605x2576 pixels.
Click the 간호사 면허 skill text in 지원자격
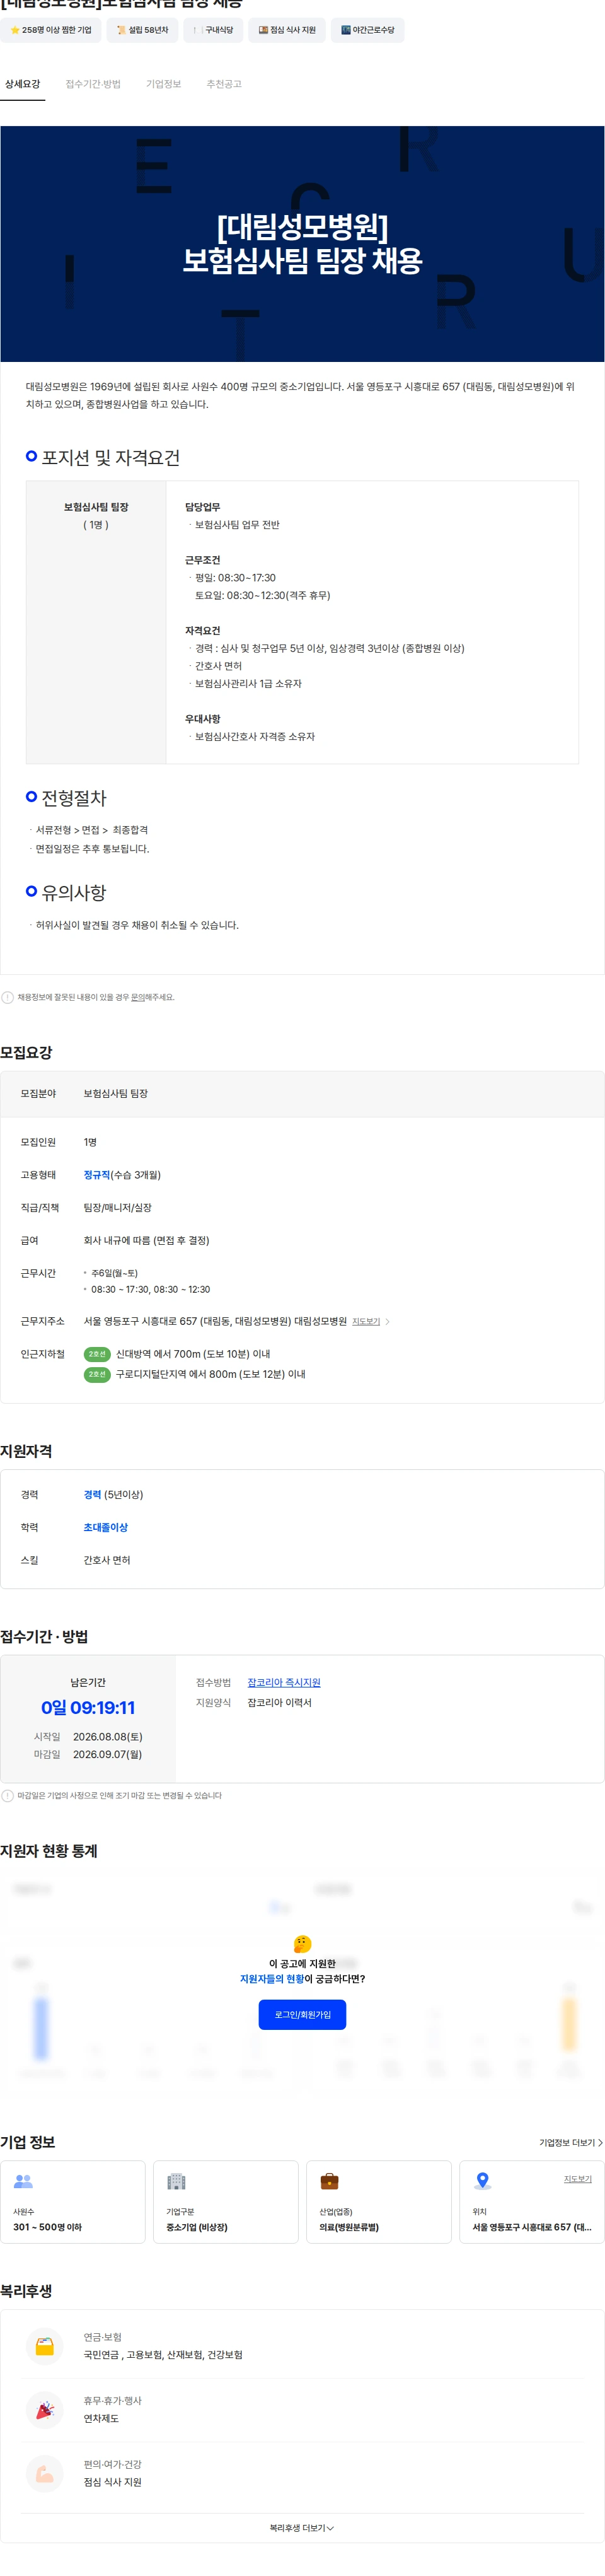click(107, 1560)
